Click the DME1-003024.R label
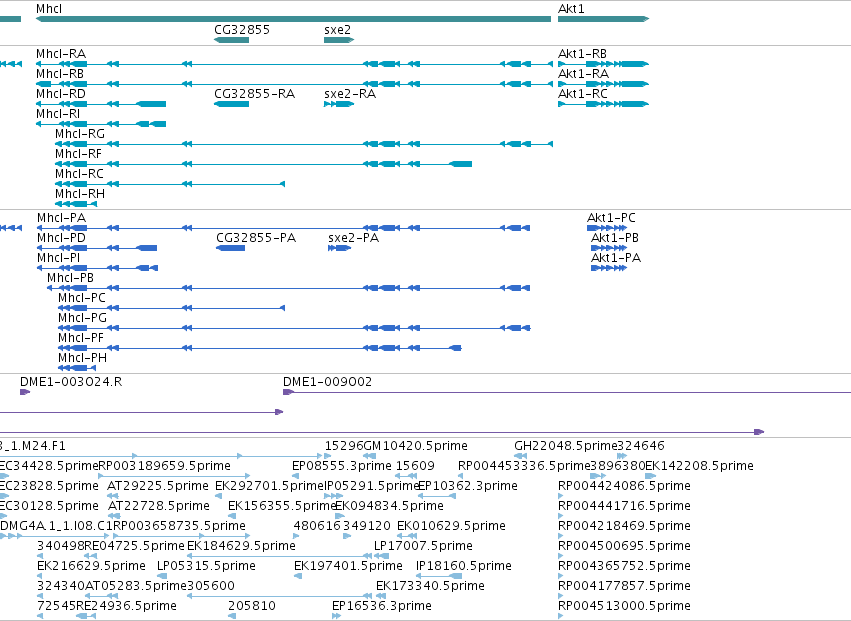 (x=71, y=382)
